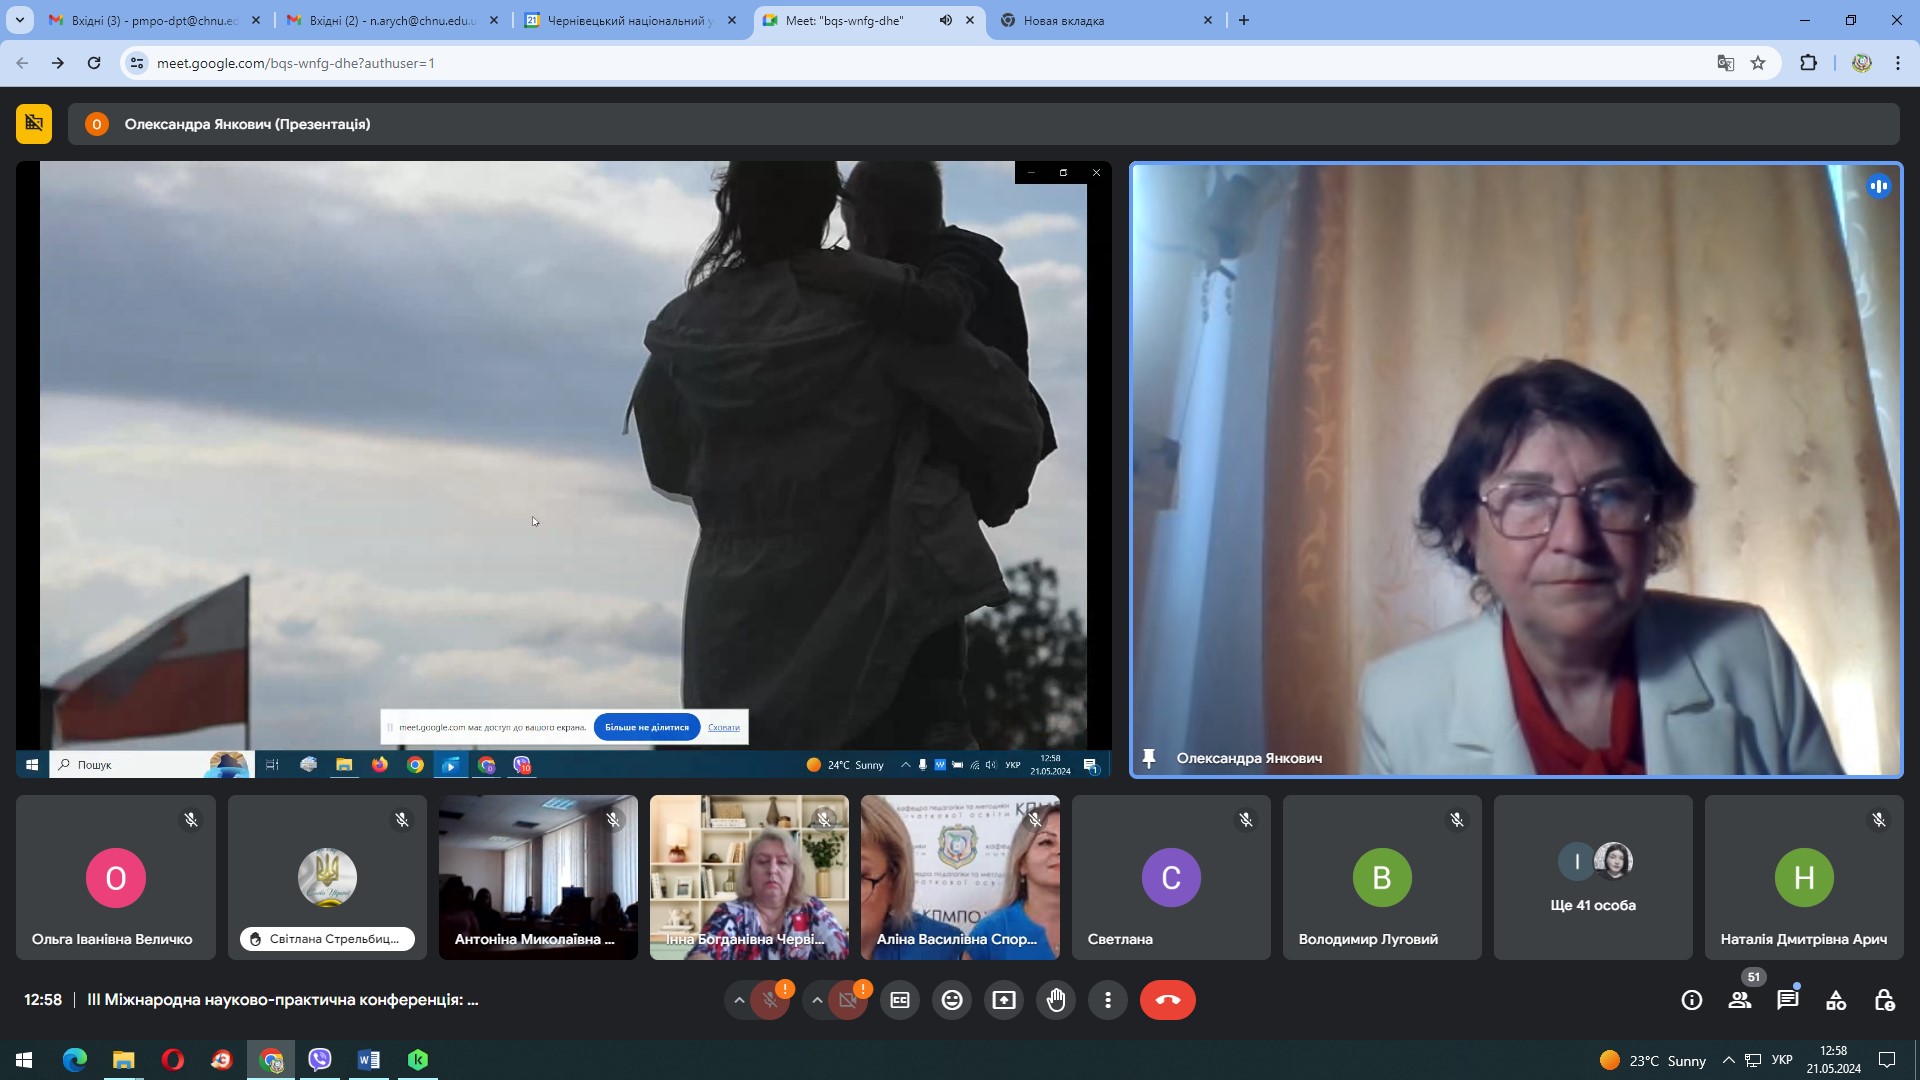Open more options three-dot menu

pos(1108,1000)
